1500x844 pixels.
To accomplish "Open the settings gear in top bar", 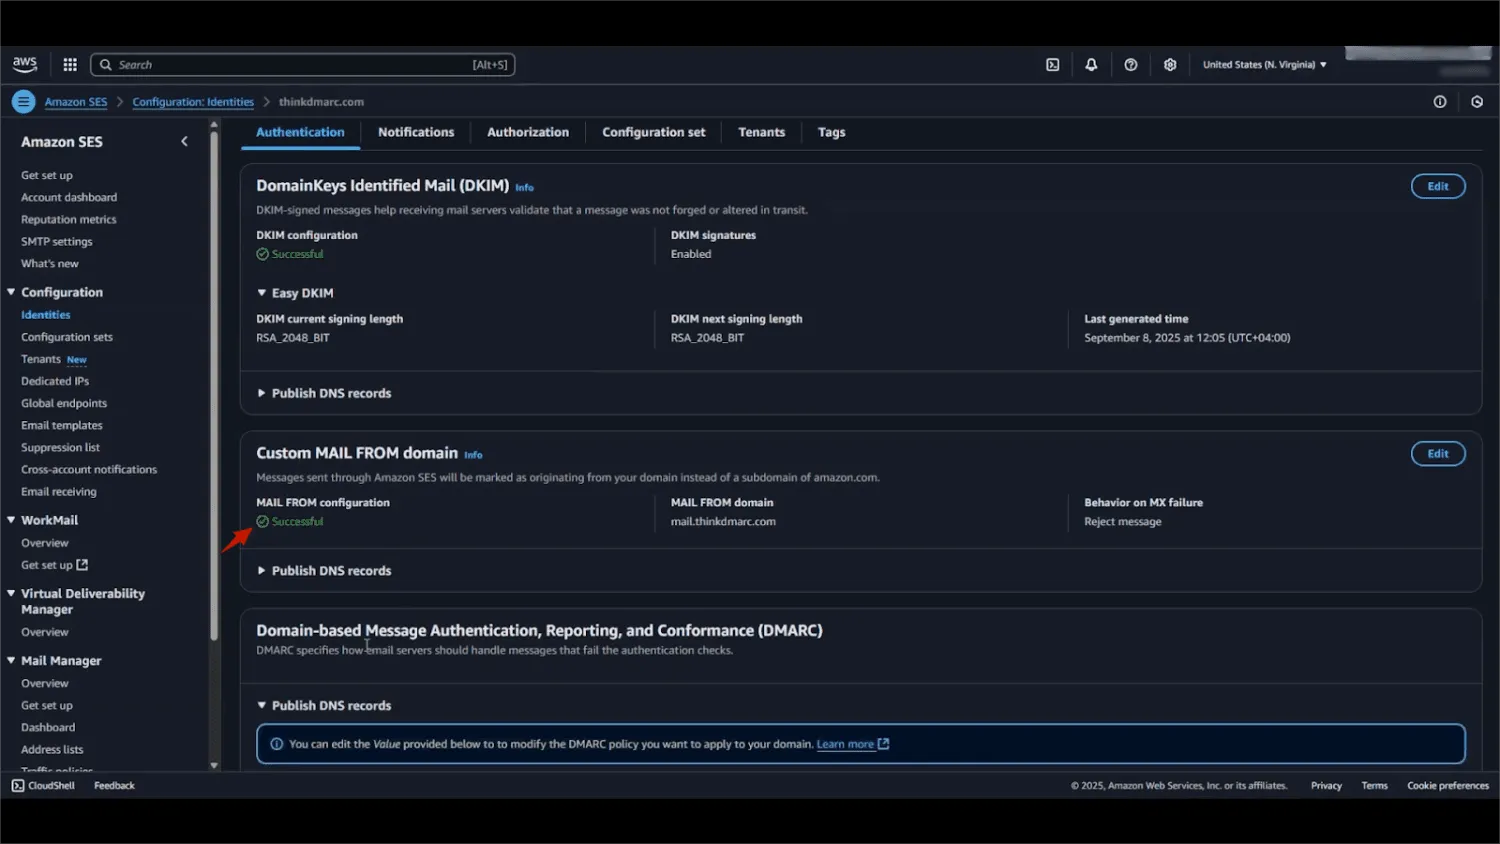I will (1170, 65).
